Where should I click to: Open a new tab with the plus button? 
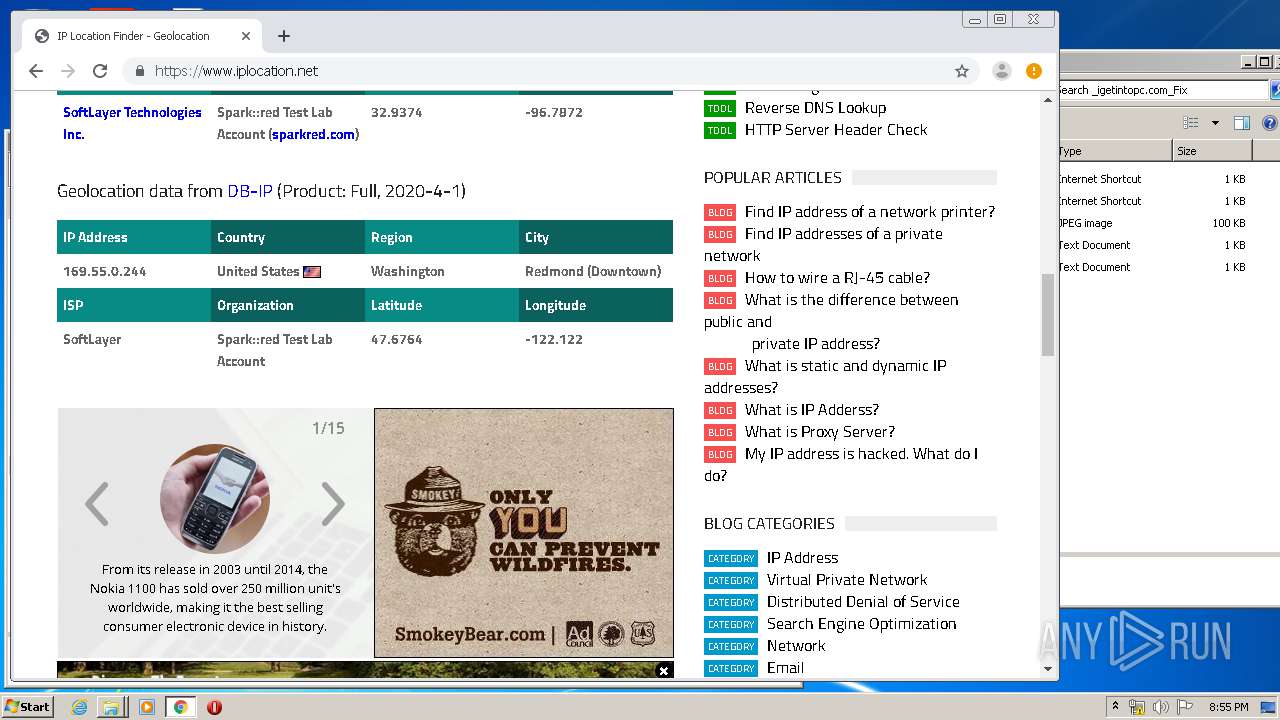click(284, 36)
